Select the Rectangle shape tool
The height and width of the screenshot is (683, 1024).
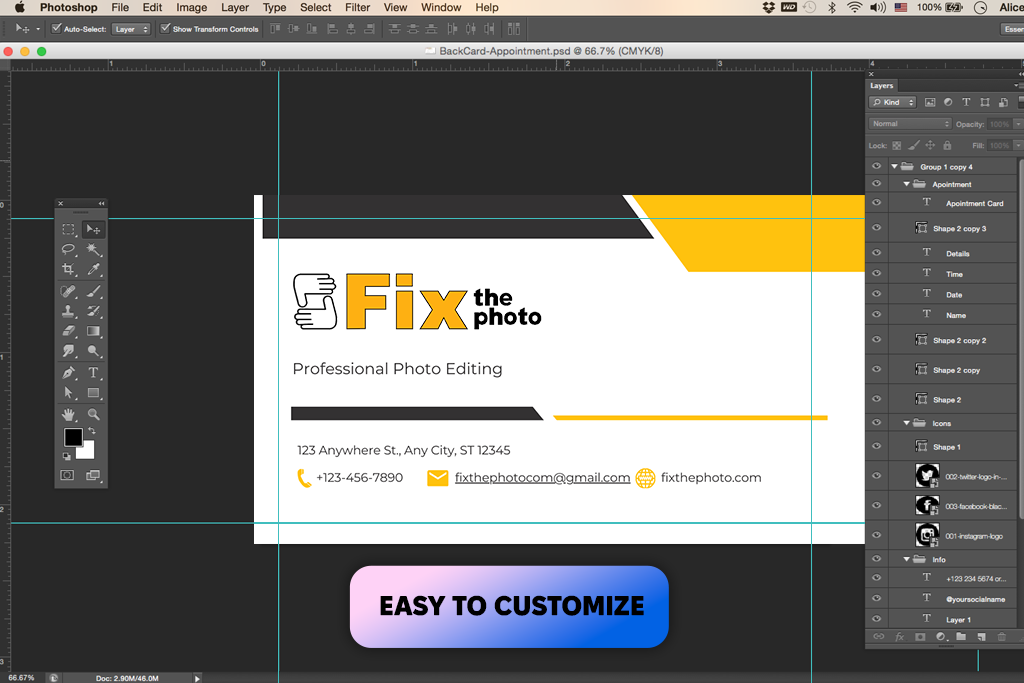coord(93,393)
